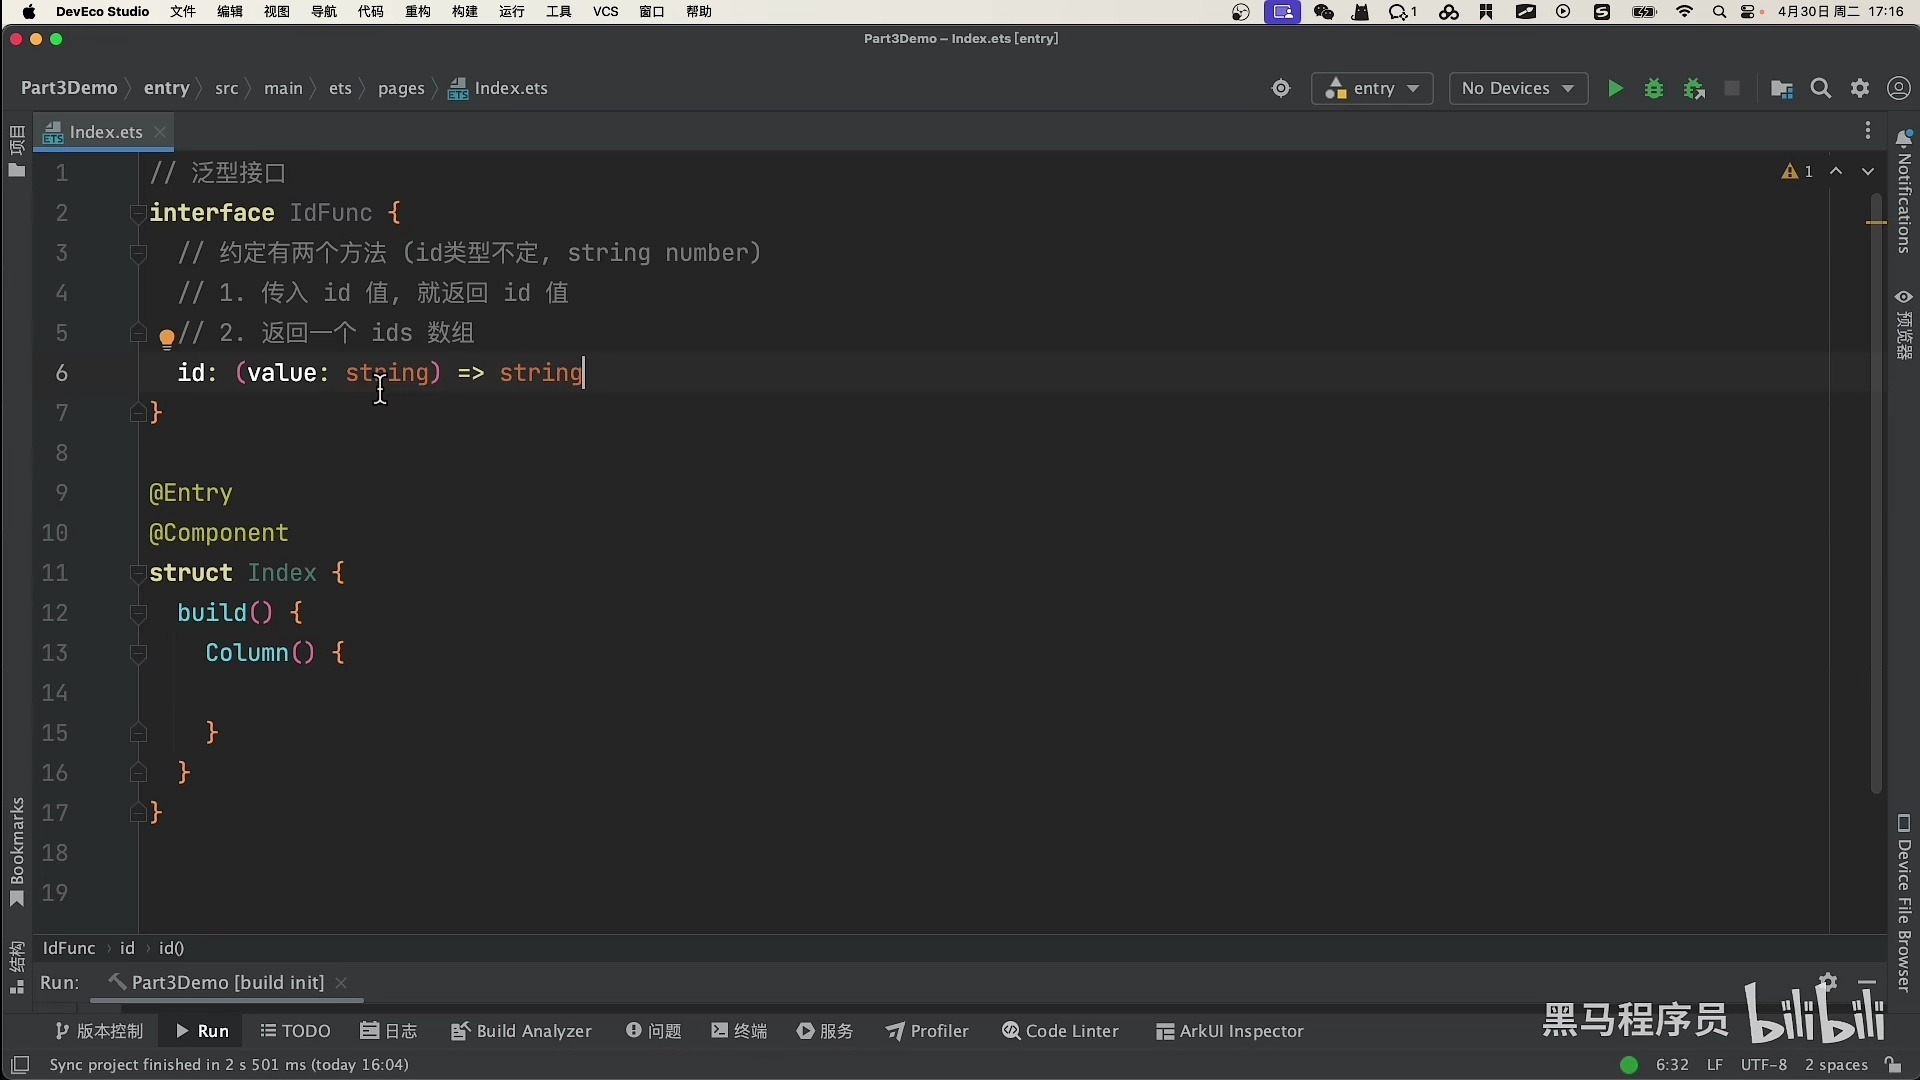This screenshot has width=1920, height=1080.
Task: Open the previewer eye panel
Action: 1904,324
